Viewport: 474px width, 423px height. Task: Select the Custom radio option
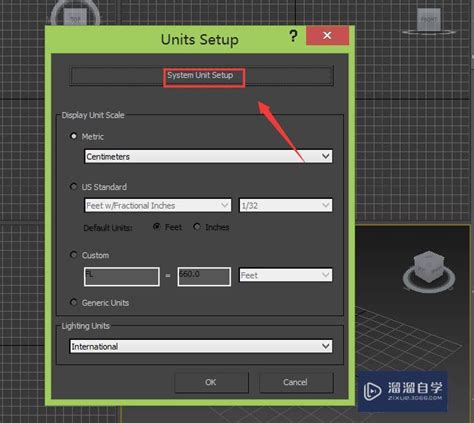click(x=73, y=255)
